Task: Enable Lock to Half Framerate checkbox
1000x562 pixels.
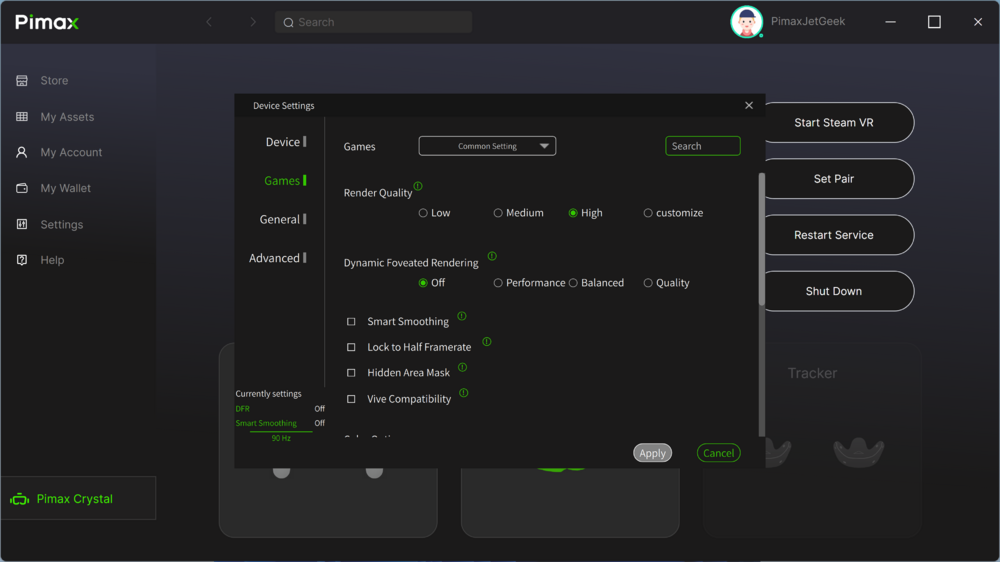Action: point(351,347)
